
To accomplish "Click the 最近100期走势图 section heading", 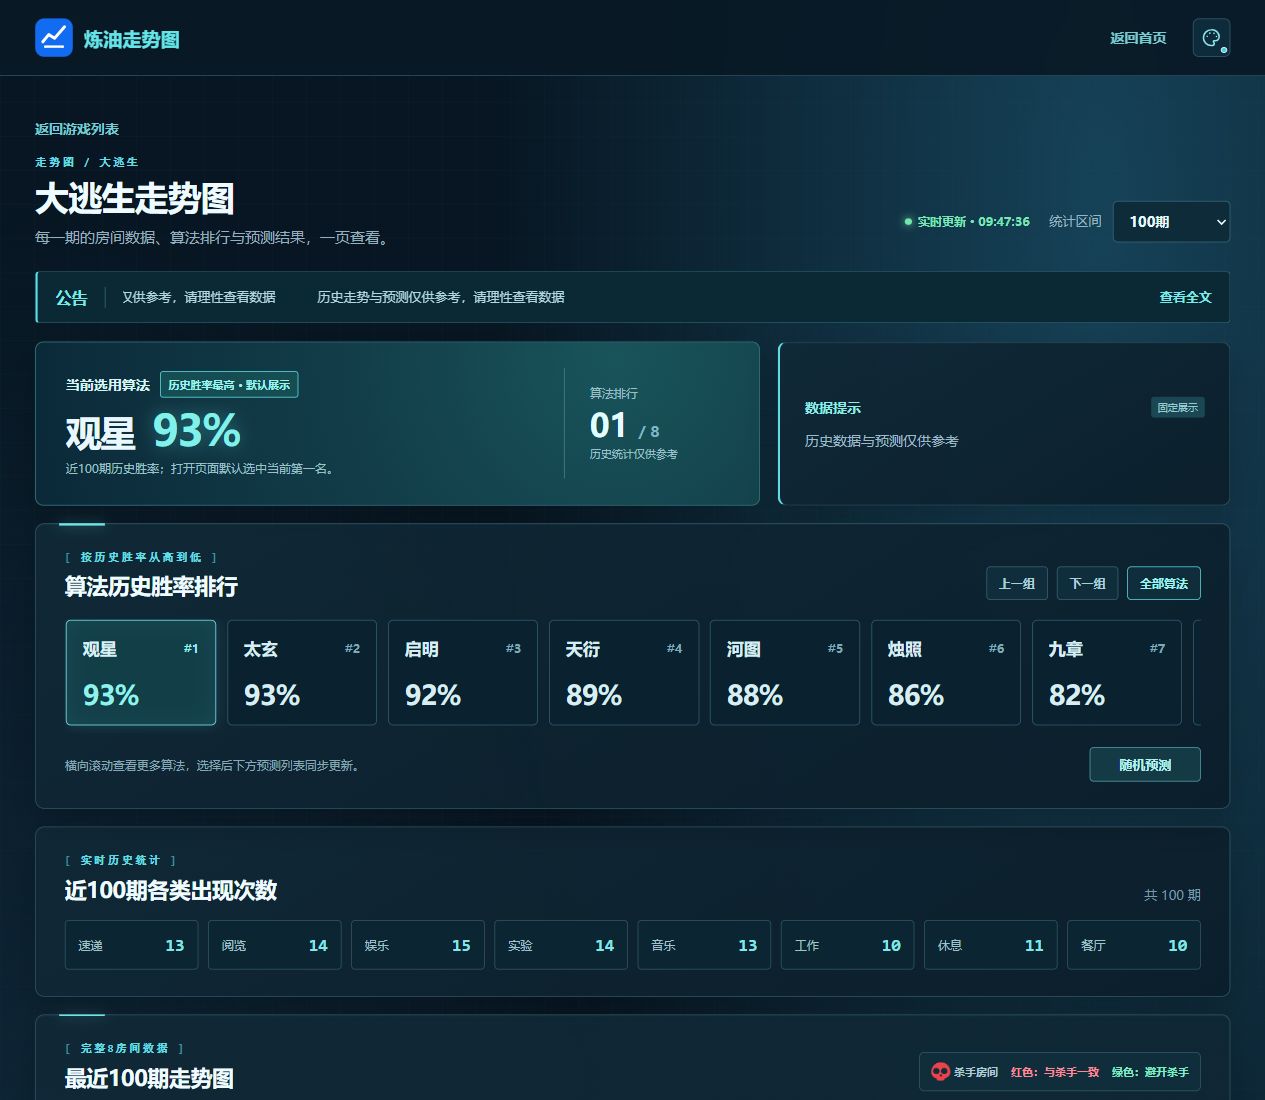I will click(150, 1079).
